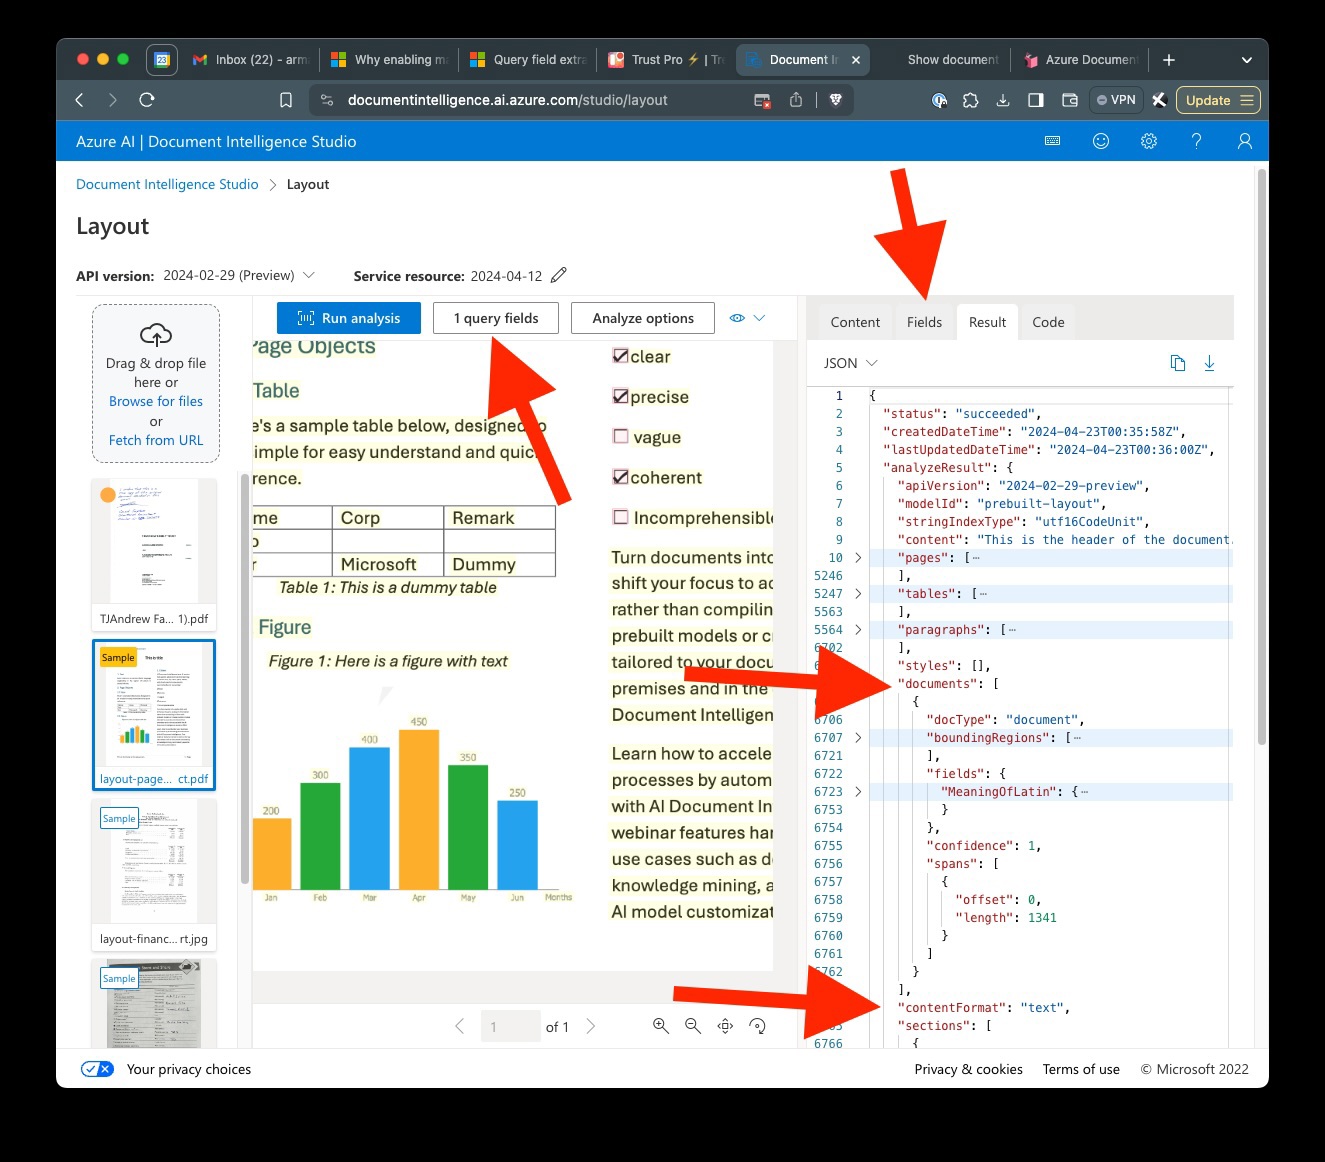The image size is (1325, 1162).
Task: Toggle the privacy choices switch icon
Action: [97, 1069]
